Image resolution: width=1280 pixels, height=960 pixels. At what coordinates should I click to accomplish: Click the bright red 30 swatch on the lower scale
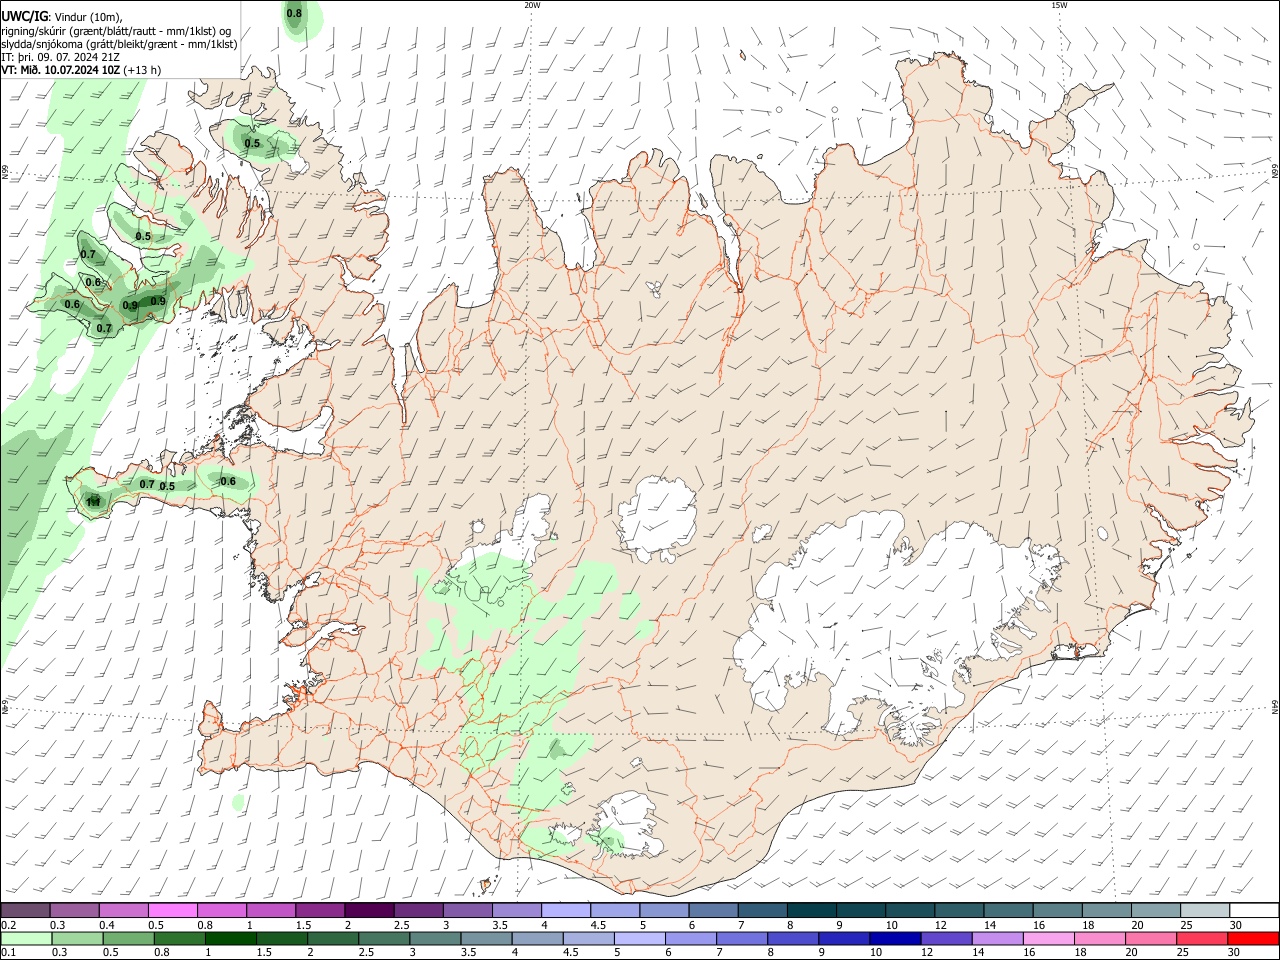[1254, 938]
